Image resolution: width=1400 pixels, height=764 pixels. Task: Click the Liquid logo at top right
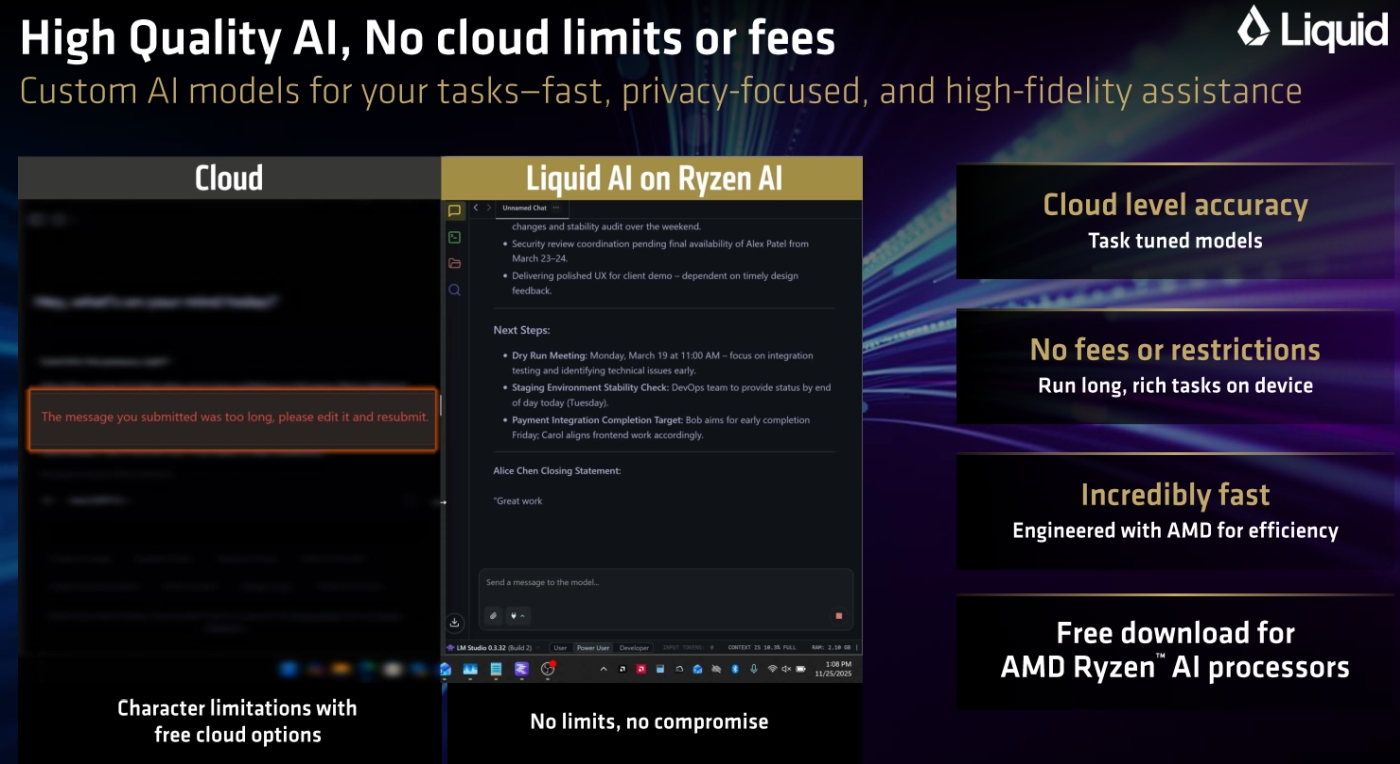pyautogui.click(x=1312, y=29)
